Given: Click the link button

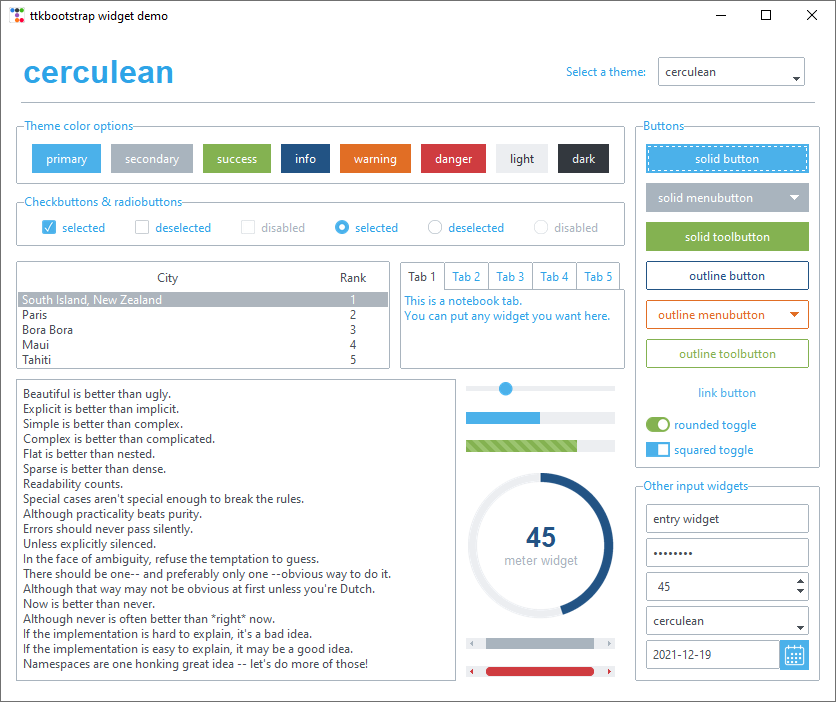Looking at the screenshot, I should [727, 393].
